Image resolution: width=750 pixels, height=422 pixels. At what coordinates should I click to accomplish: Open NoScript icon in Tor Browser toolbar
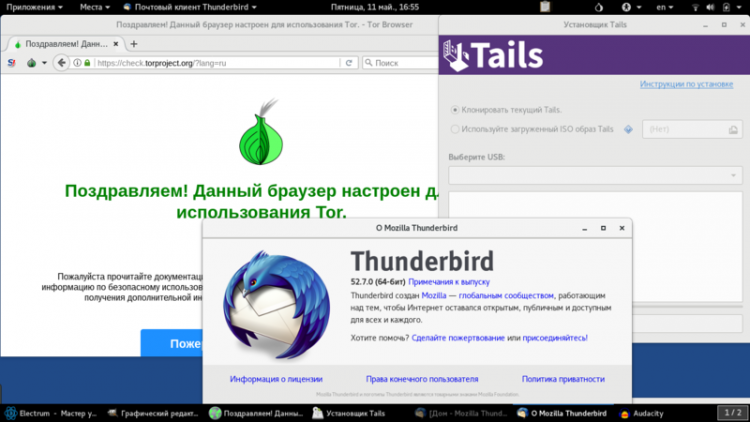[11, 63]
